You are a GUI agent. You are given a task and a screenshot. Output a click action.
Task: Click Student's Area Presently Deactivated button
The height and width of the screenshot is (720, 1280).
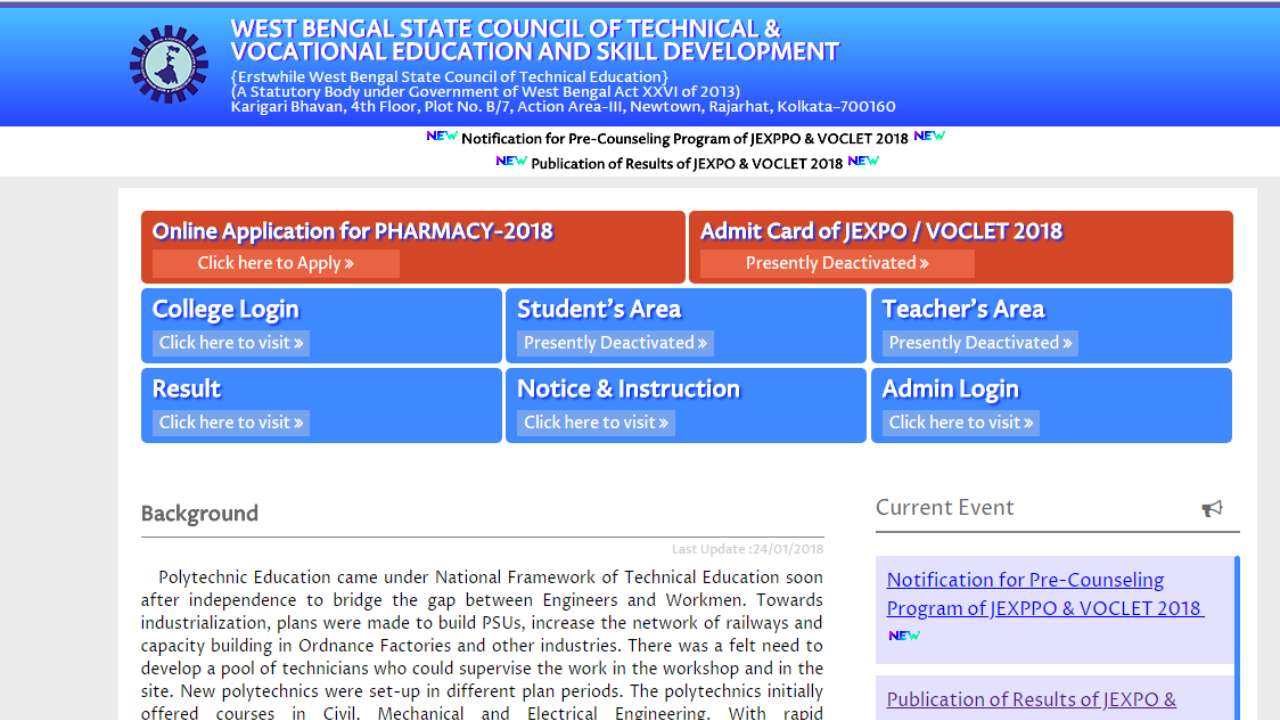coord(613,342)
